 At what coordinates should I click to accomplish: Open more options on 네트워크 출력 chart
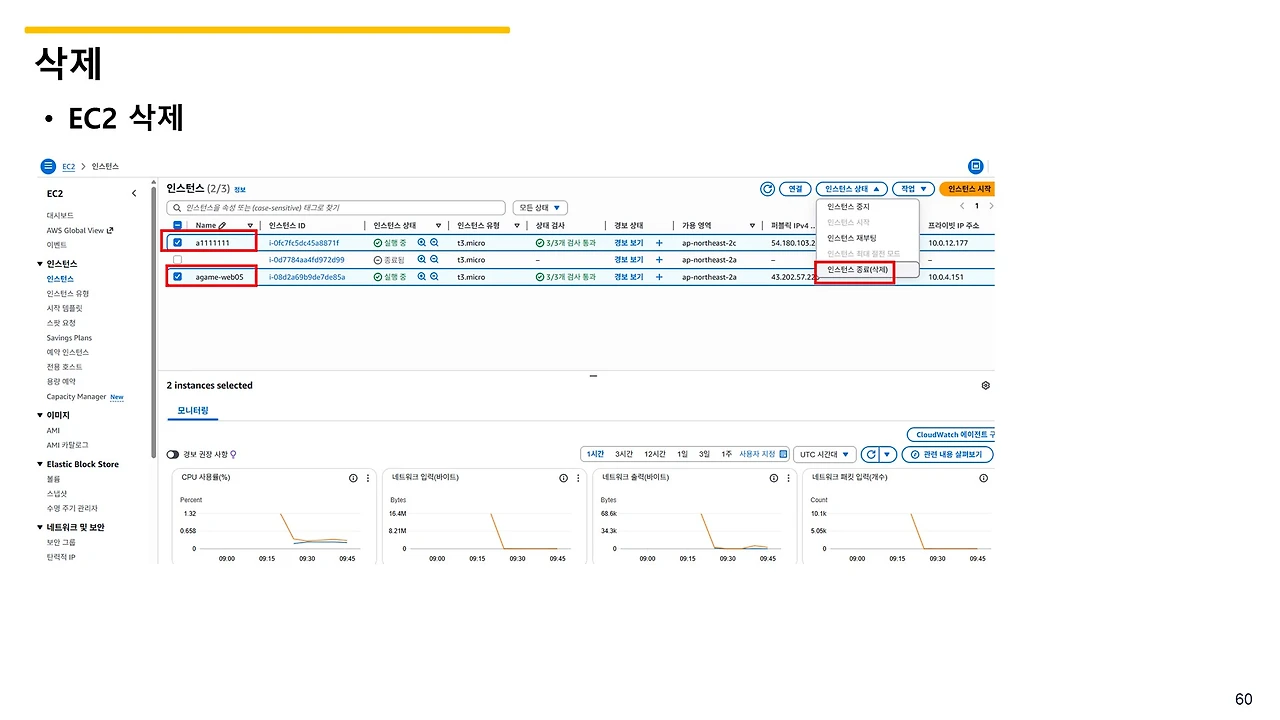tap(789, 478)
